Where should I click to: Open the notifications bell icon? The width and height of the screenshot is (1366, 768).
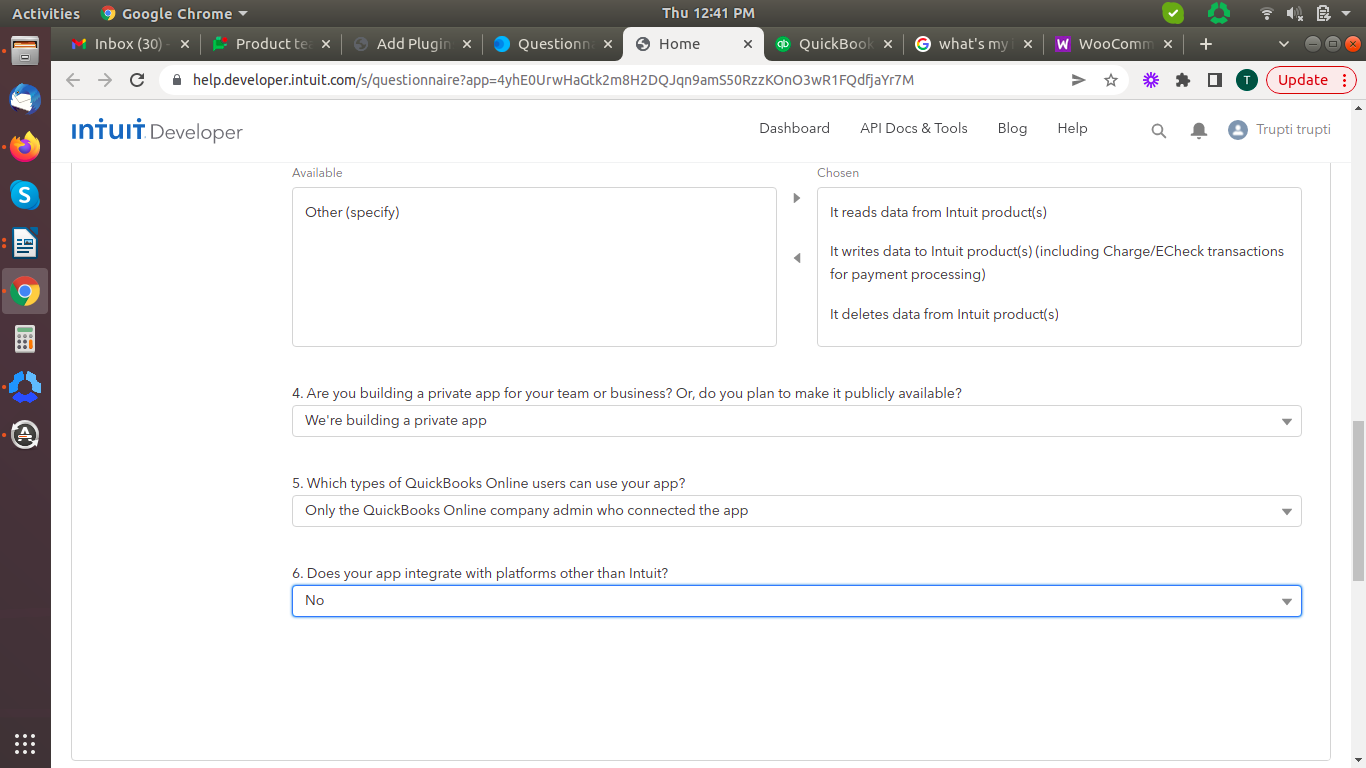click(1198, 130)
